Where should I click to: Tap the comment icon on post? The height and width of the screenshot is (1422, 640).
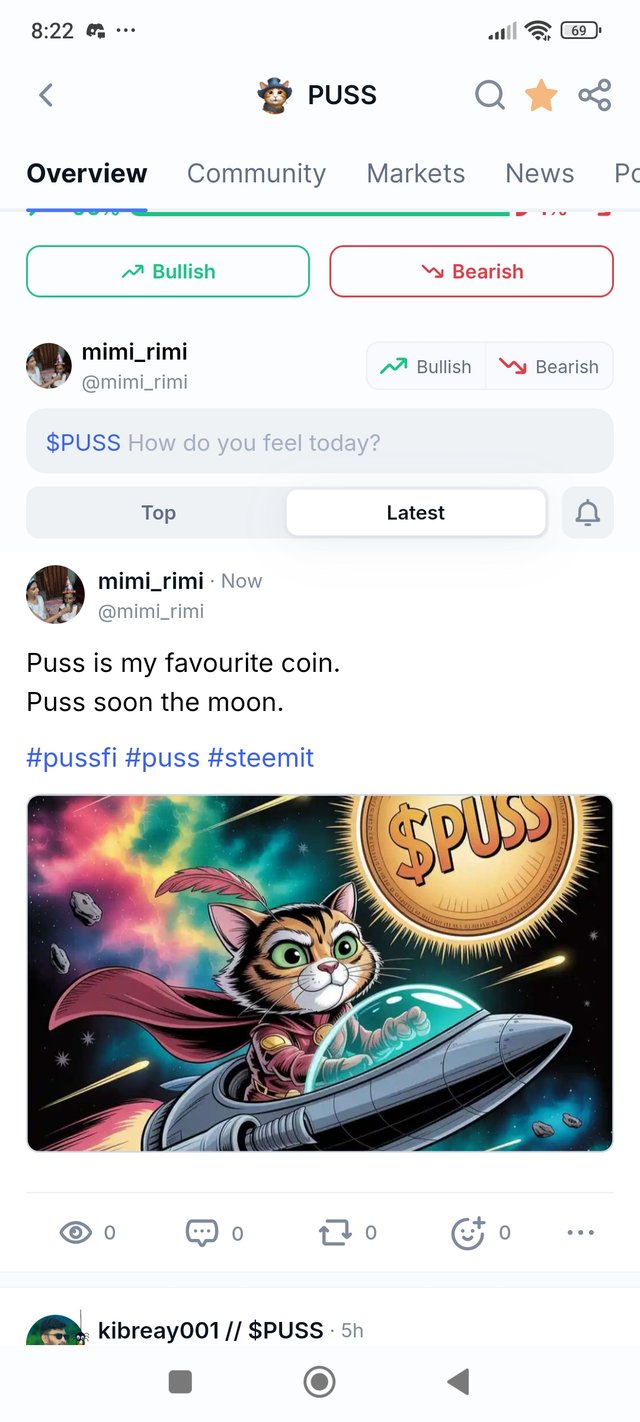(x=202, y=1232)
